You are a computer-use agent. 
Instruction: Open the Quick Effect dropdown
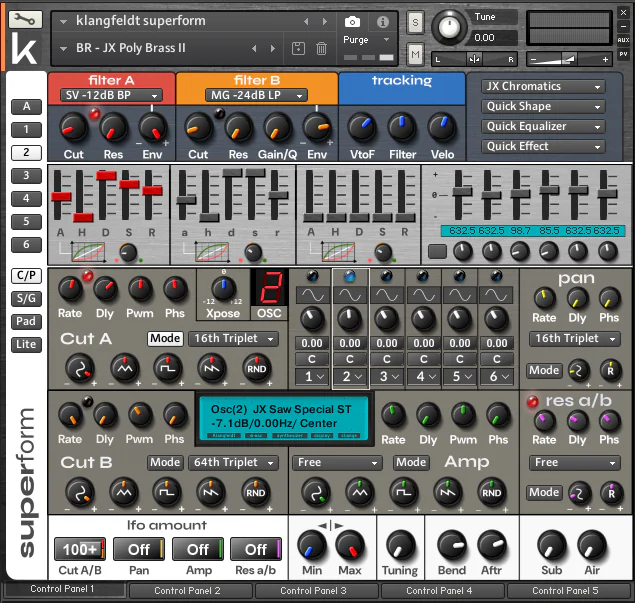tap(543, 146)
